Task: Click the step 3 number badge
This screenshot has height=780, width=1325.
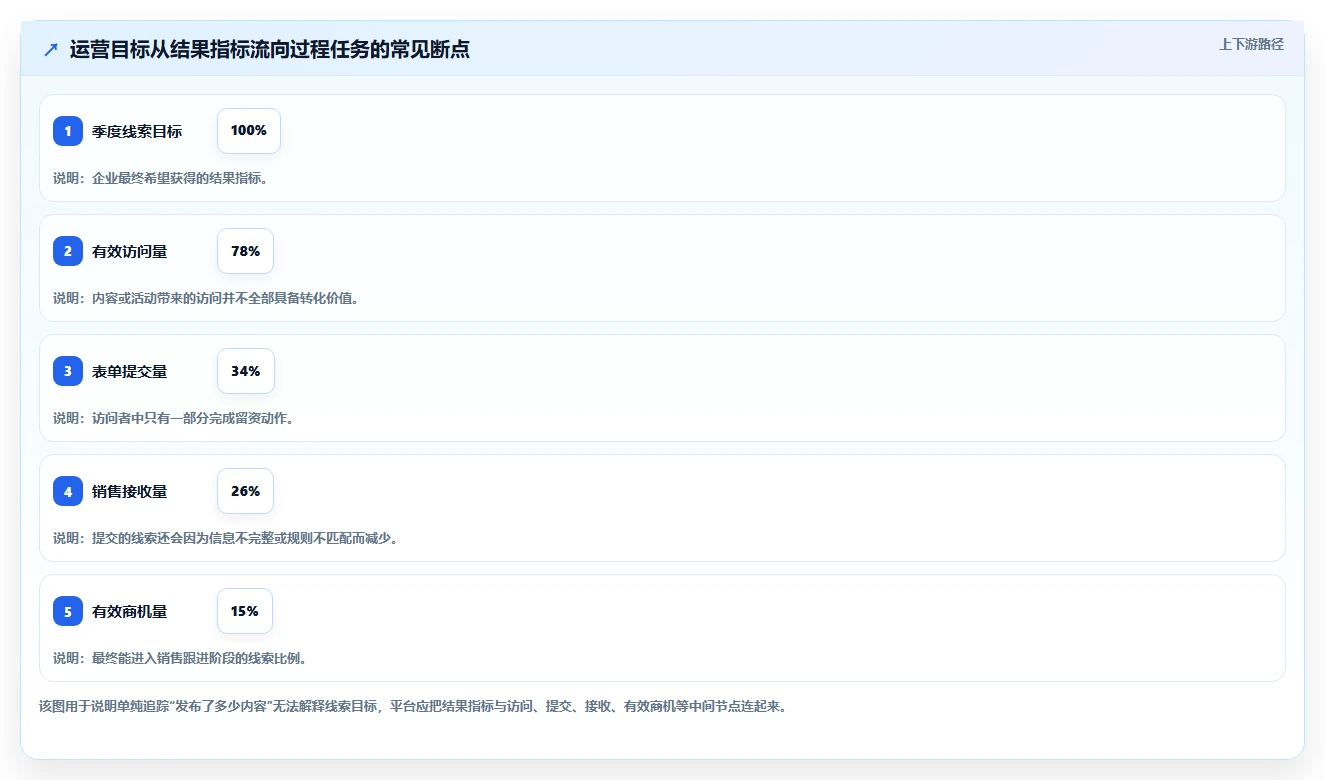Action: [68, 371]
